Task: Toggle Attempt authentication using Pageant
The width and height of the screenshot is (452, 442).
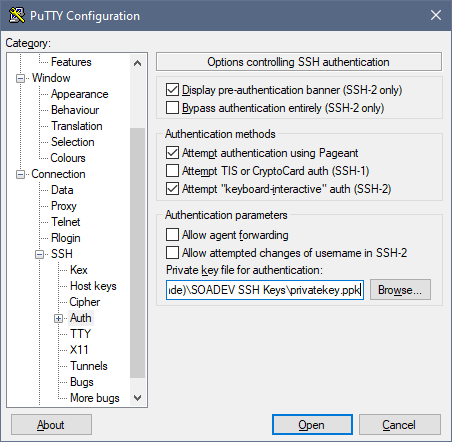Action: point(172,153)
